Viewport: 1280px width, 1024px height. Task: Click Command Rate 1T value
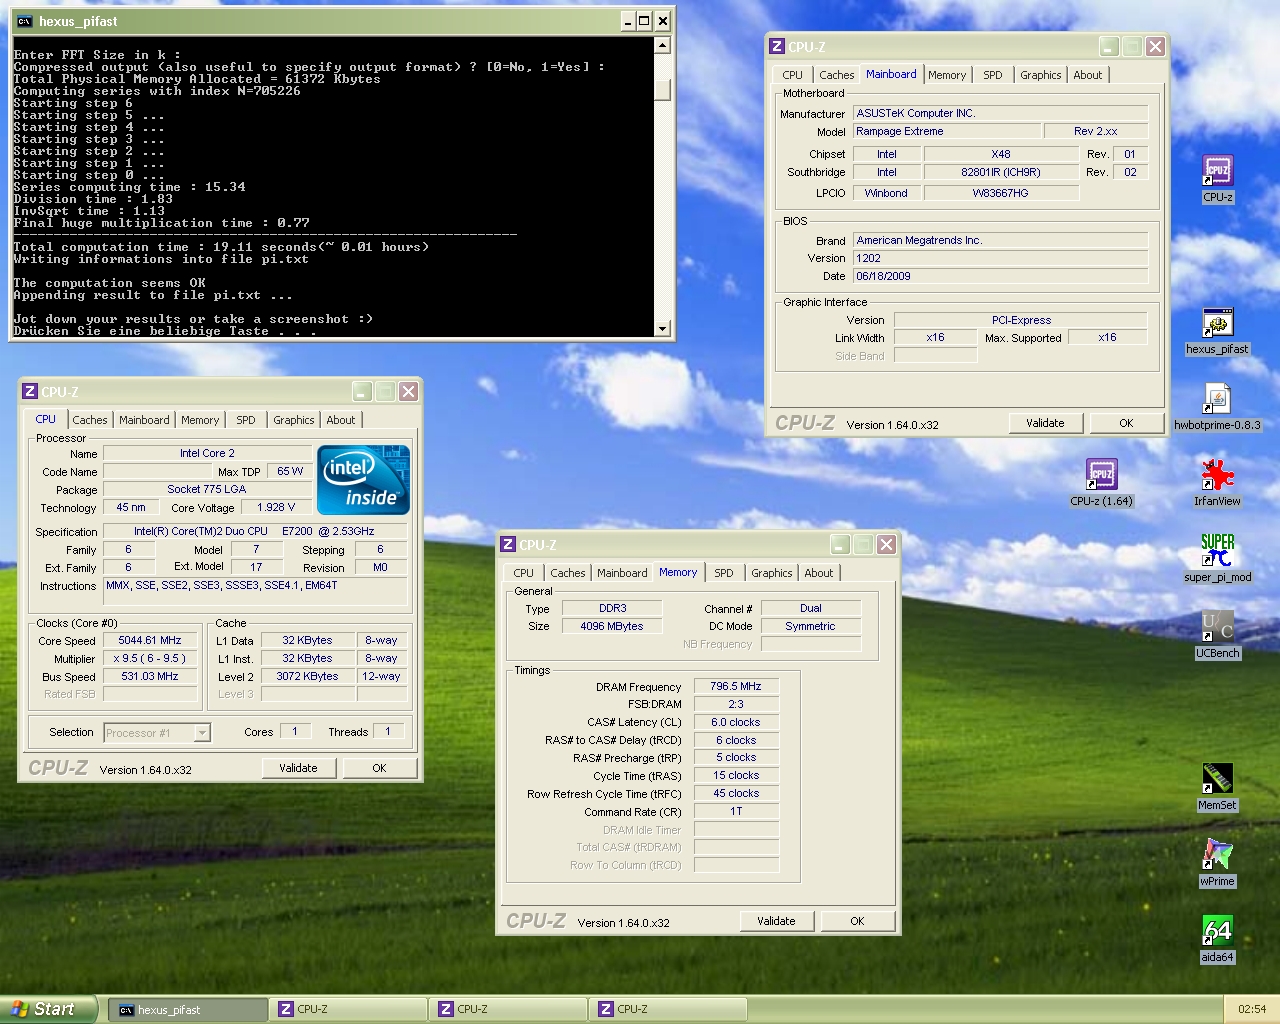pyautogui.click(x=736, y=812)
